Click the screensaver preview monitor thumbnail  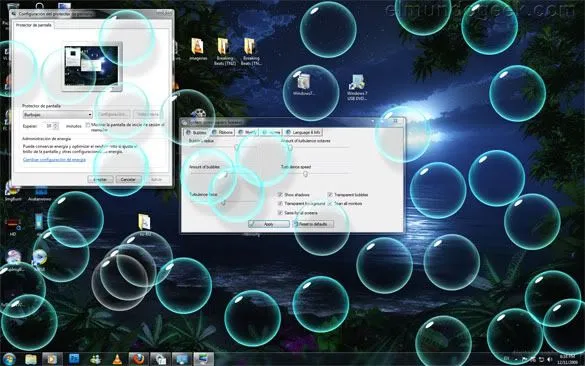pos(91,66)
